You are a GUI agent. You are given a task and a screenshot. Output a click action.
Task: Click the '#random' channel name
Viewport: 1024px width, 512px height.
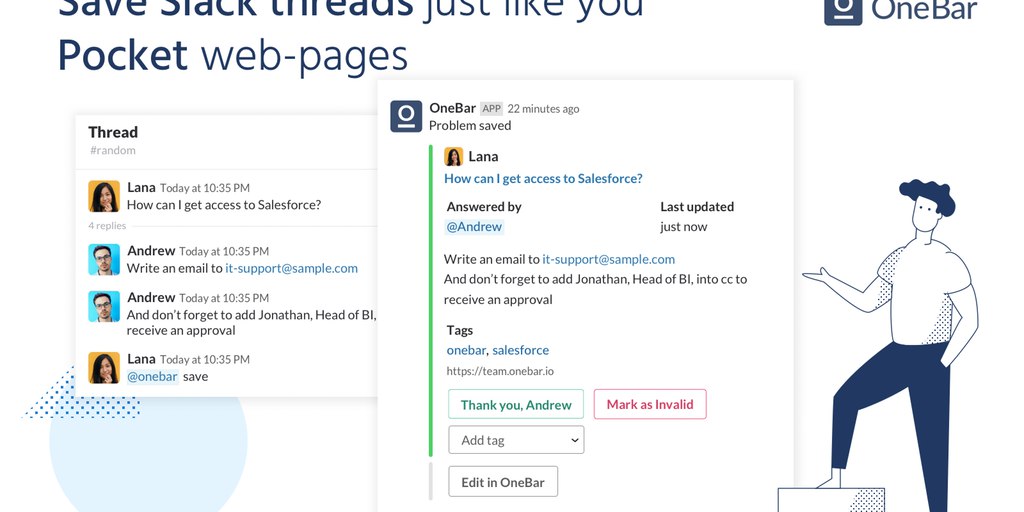113,150
